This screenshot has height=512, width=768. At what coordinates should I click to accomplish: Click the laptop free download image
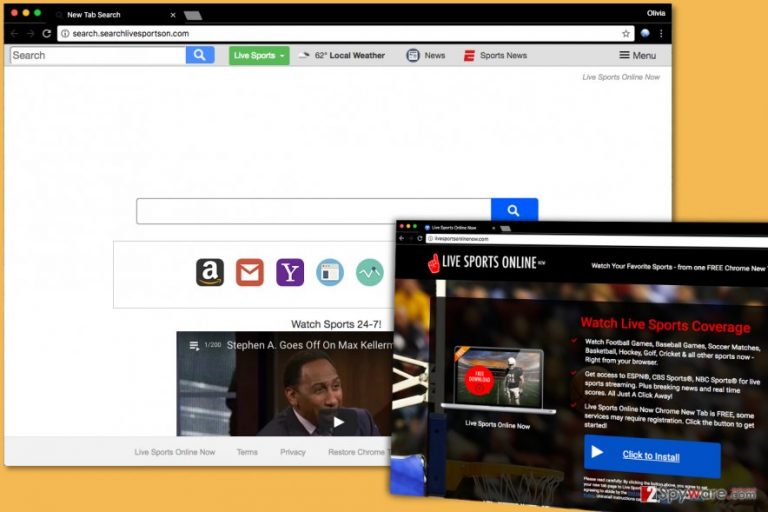pyautogui.click(x=498, y=379)
